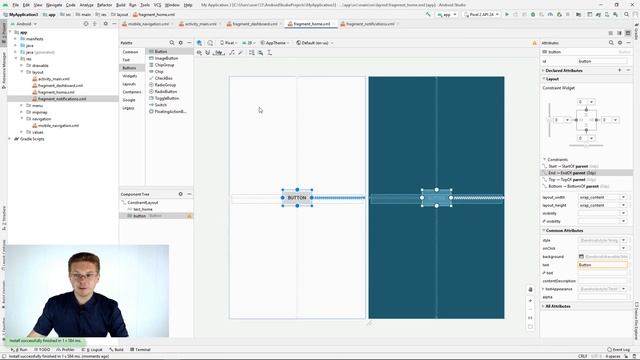
Task: Expand the All Attributes section
Action: point(543,306)
